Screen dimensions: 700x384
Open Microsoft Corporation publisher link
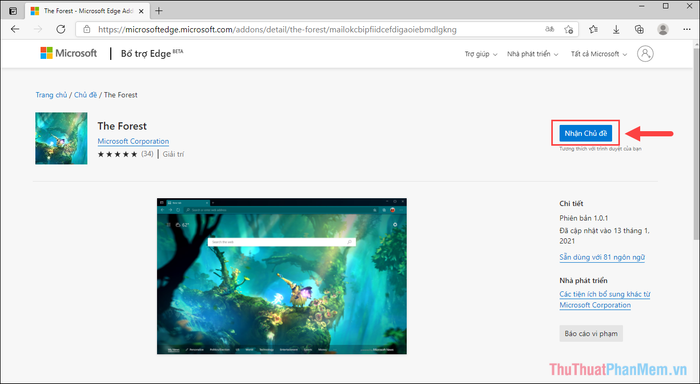coord(133,141)
